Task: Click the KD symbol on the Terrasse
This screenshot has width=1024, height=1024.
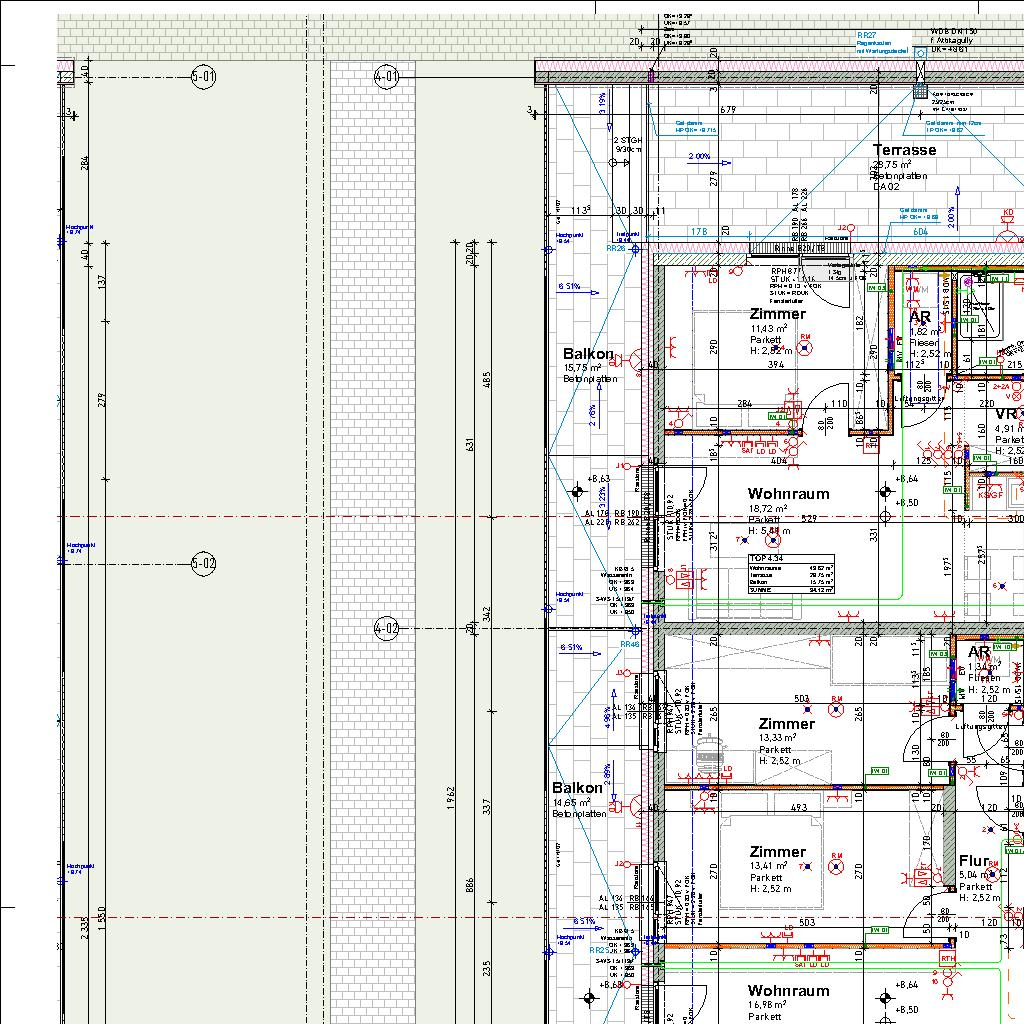Action: [x=1008, y=214]
